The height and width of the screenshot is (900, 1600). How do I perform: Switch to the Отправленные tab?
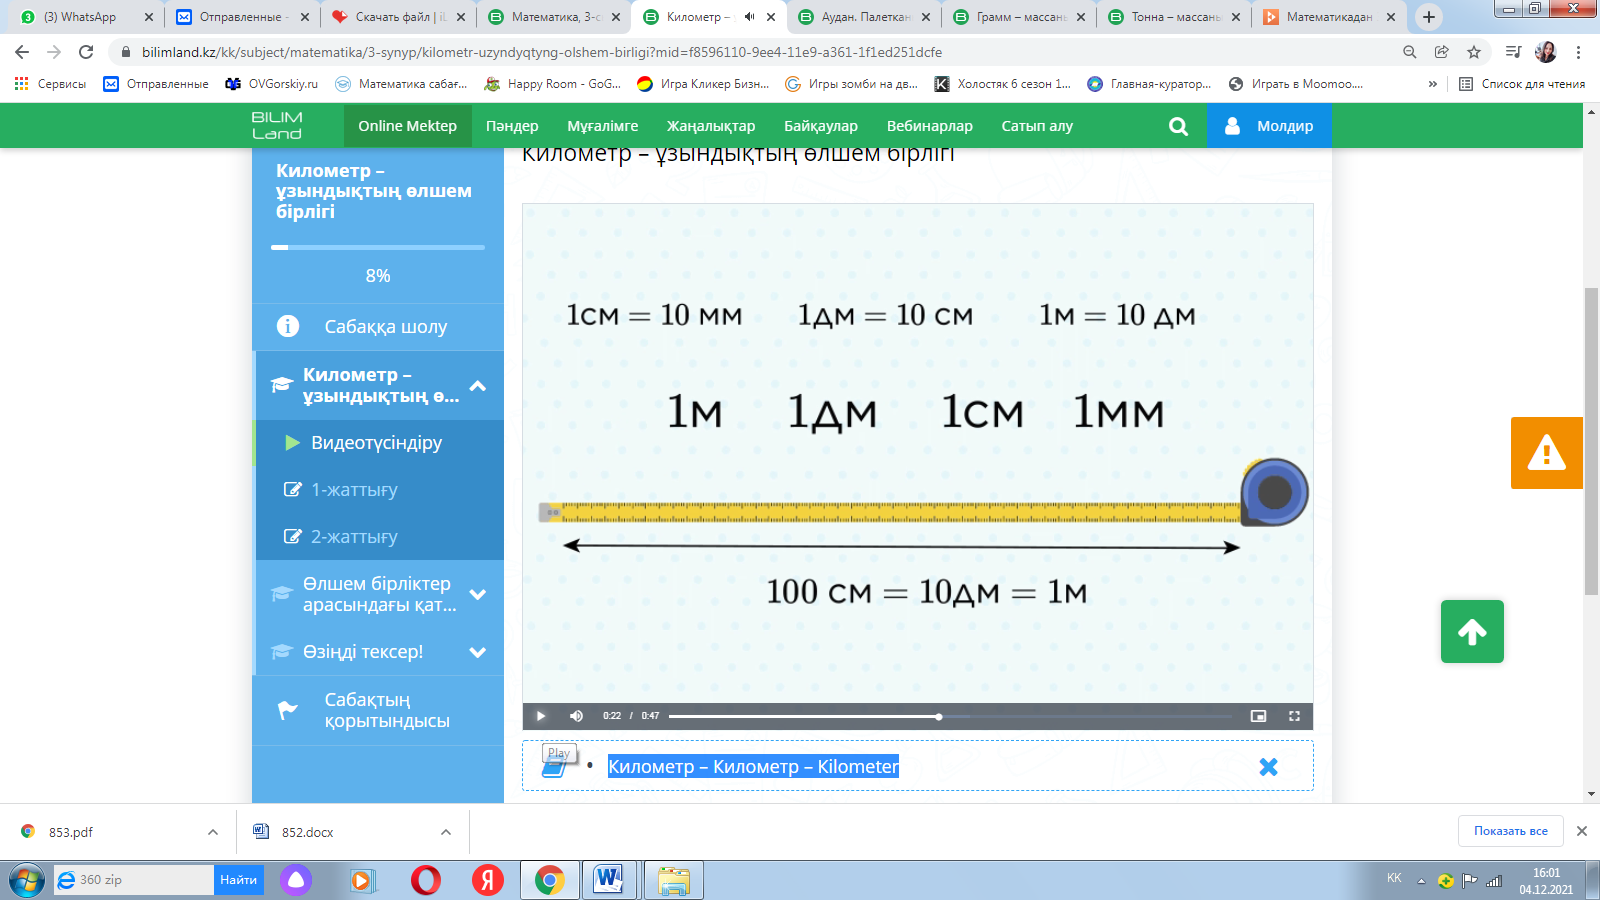click(242, 17)
